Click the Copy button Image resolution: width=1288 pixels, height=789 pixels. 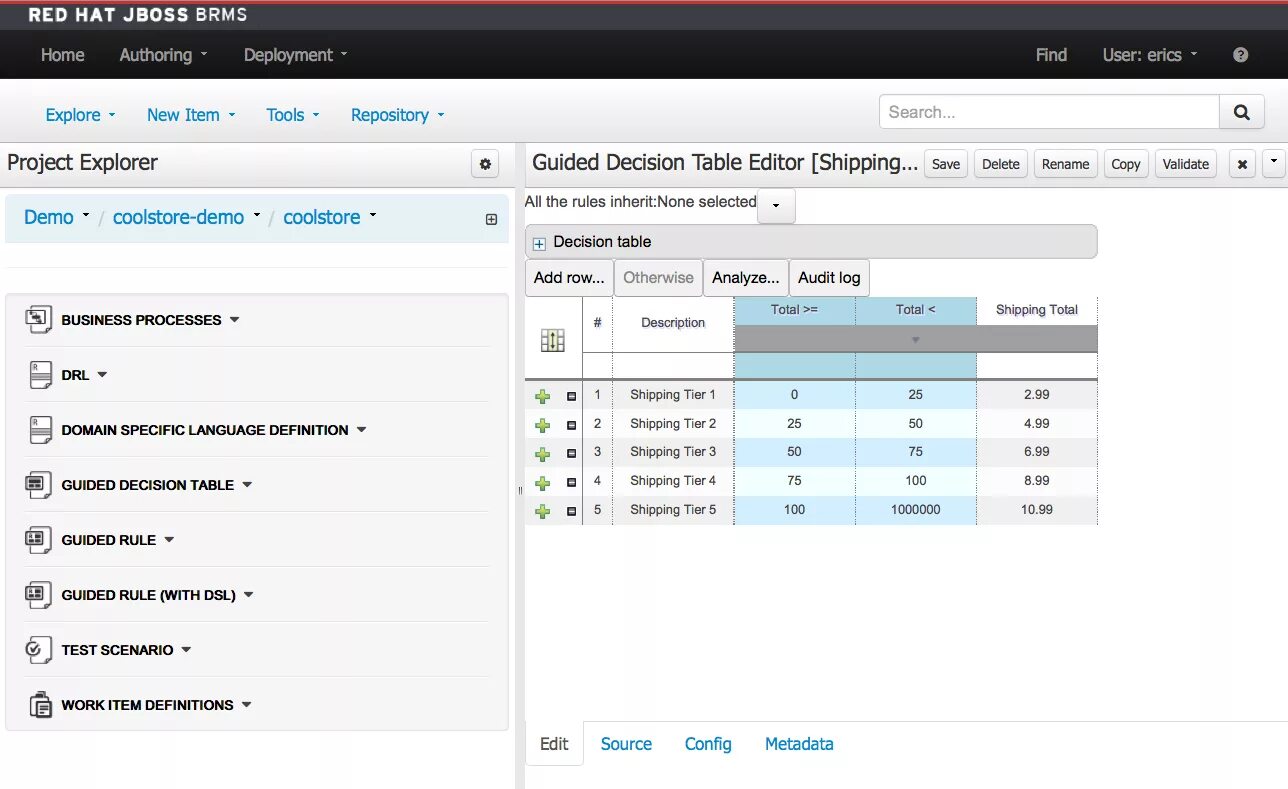[1126, 164]
